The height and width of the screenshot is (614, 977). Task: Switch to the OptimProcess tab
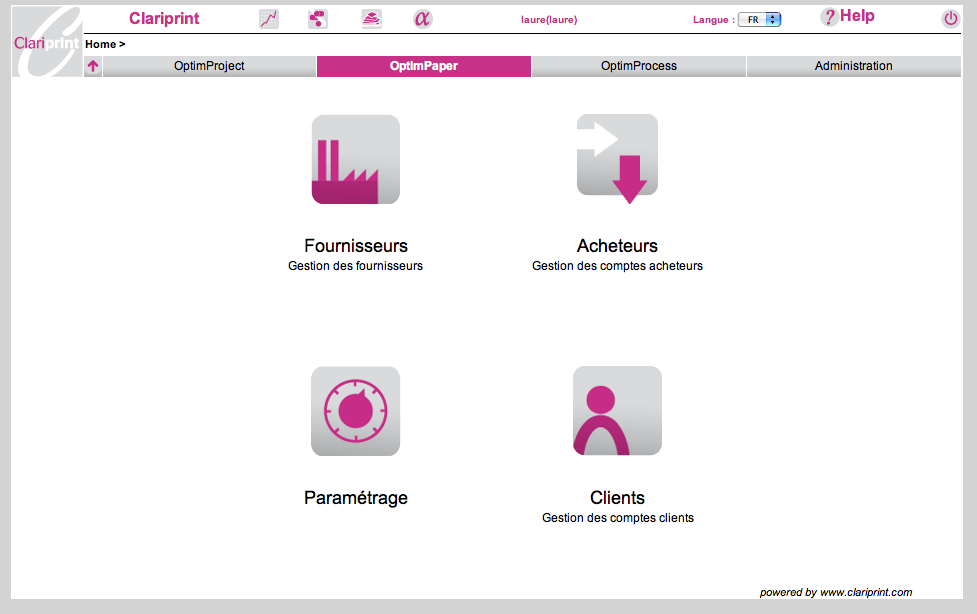[638, 66]
